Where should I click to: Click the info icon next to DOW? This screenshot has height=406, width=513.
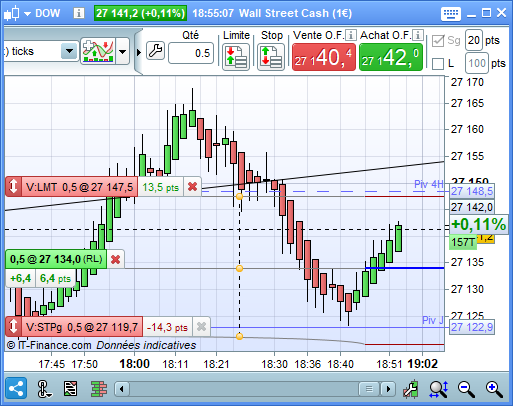click(79, 13)
